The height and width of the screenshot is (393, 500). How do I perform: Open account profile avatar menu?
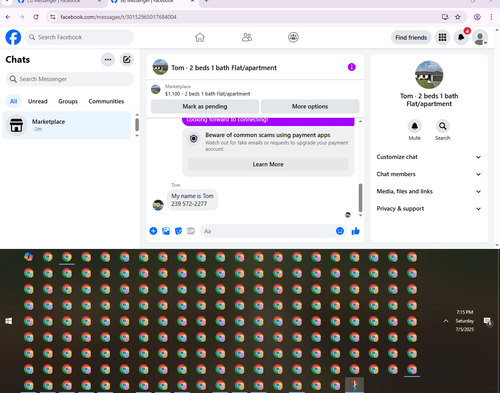tap(480, 38)
